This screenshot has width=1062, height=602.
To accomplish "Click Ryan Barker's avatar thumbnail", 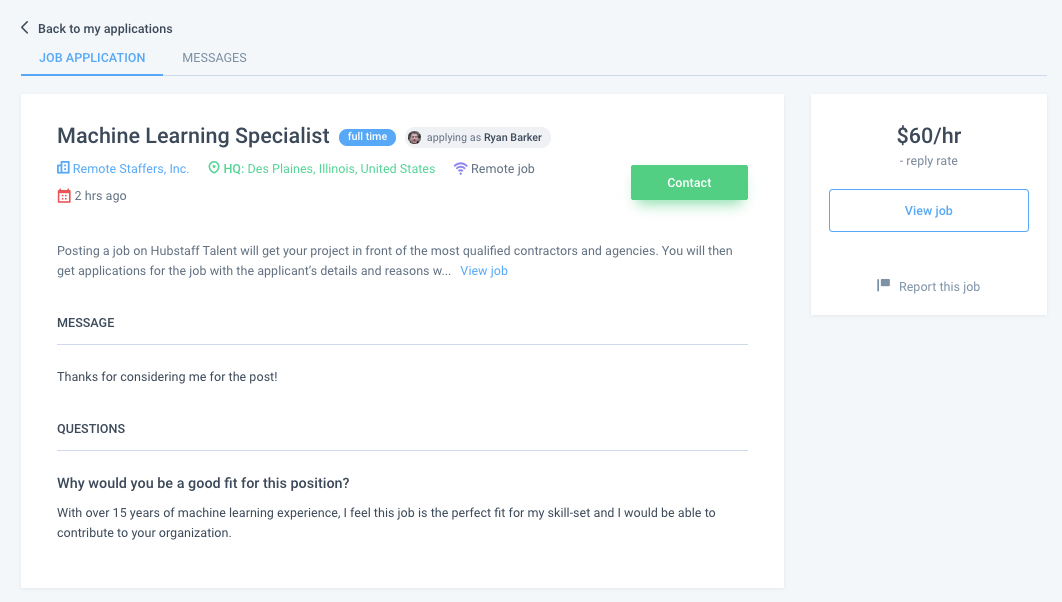I will coord(415,137).
